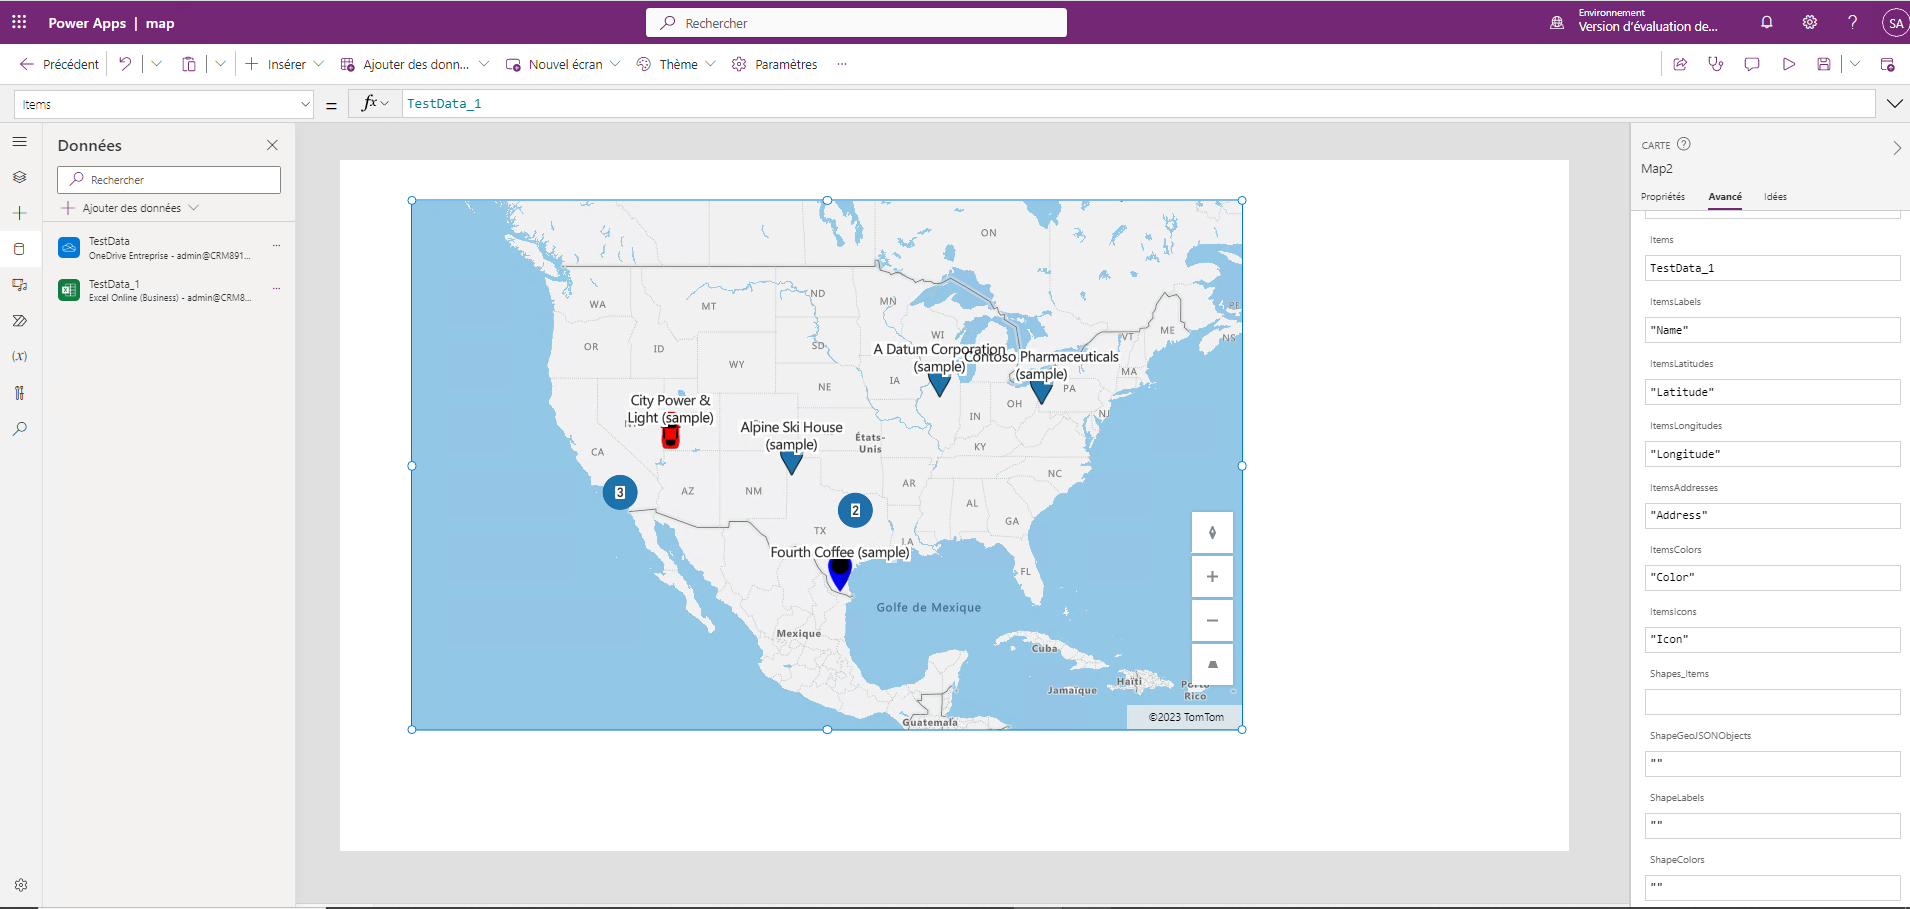Edit the ItemsIcons "Icon" field
This screenshot has width=1910, height=909.
pos(1772,639)
